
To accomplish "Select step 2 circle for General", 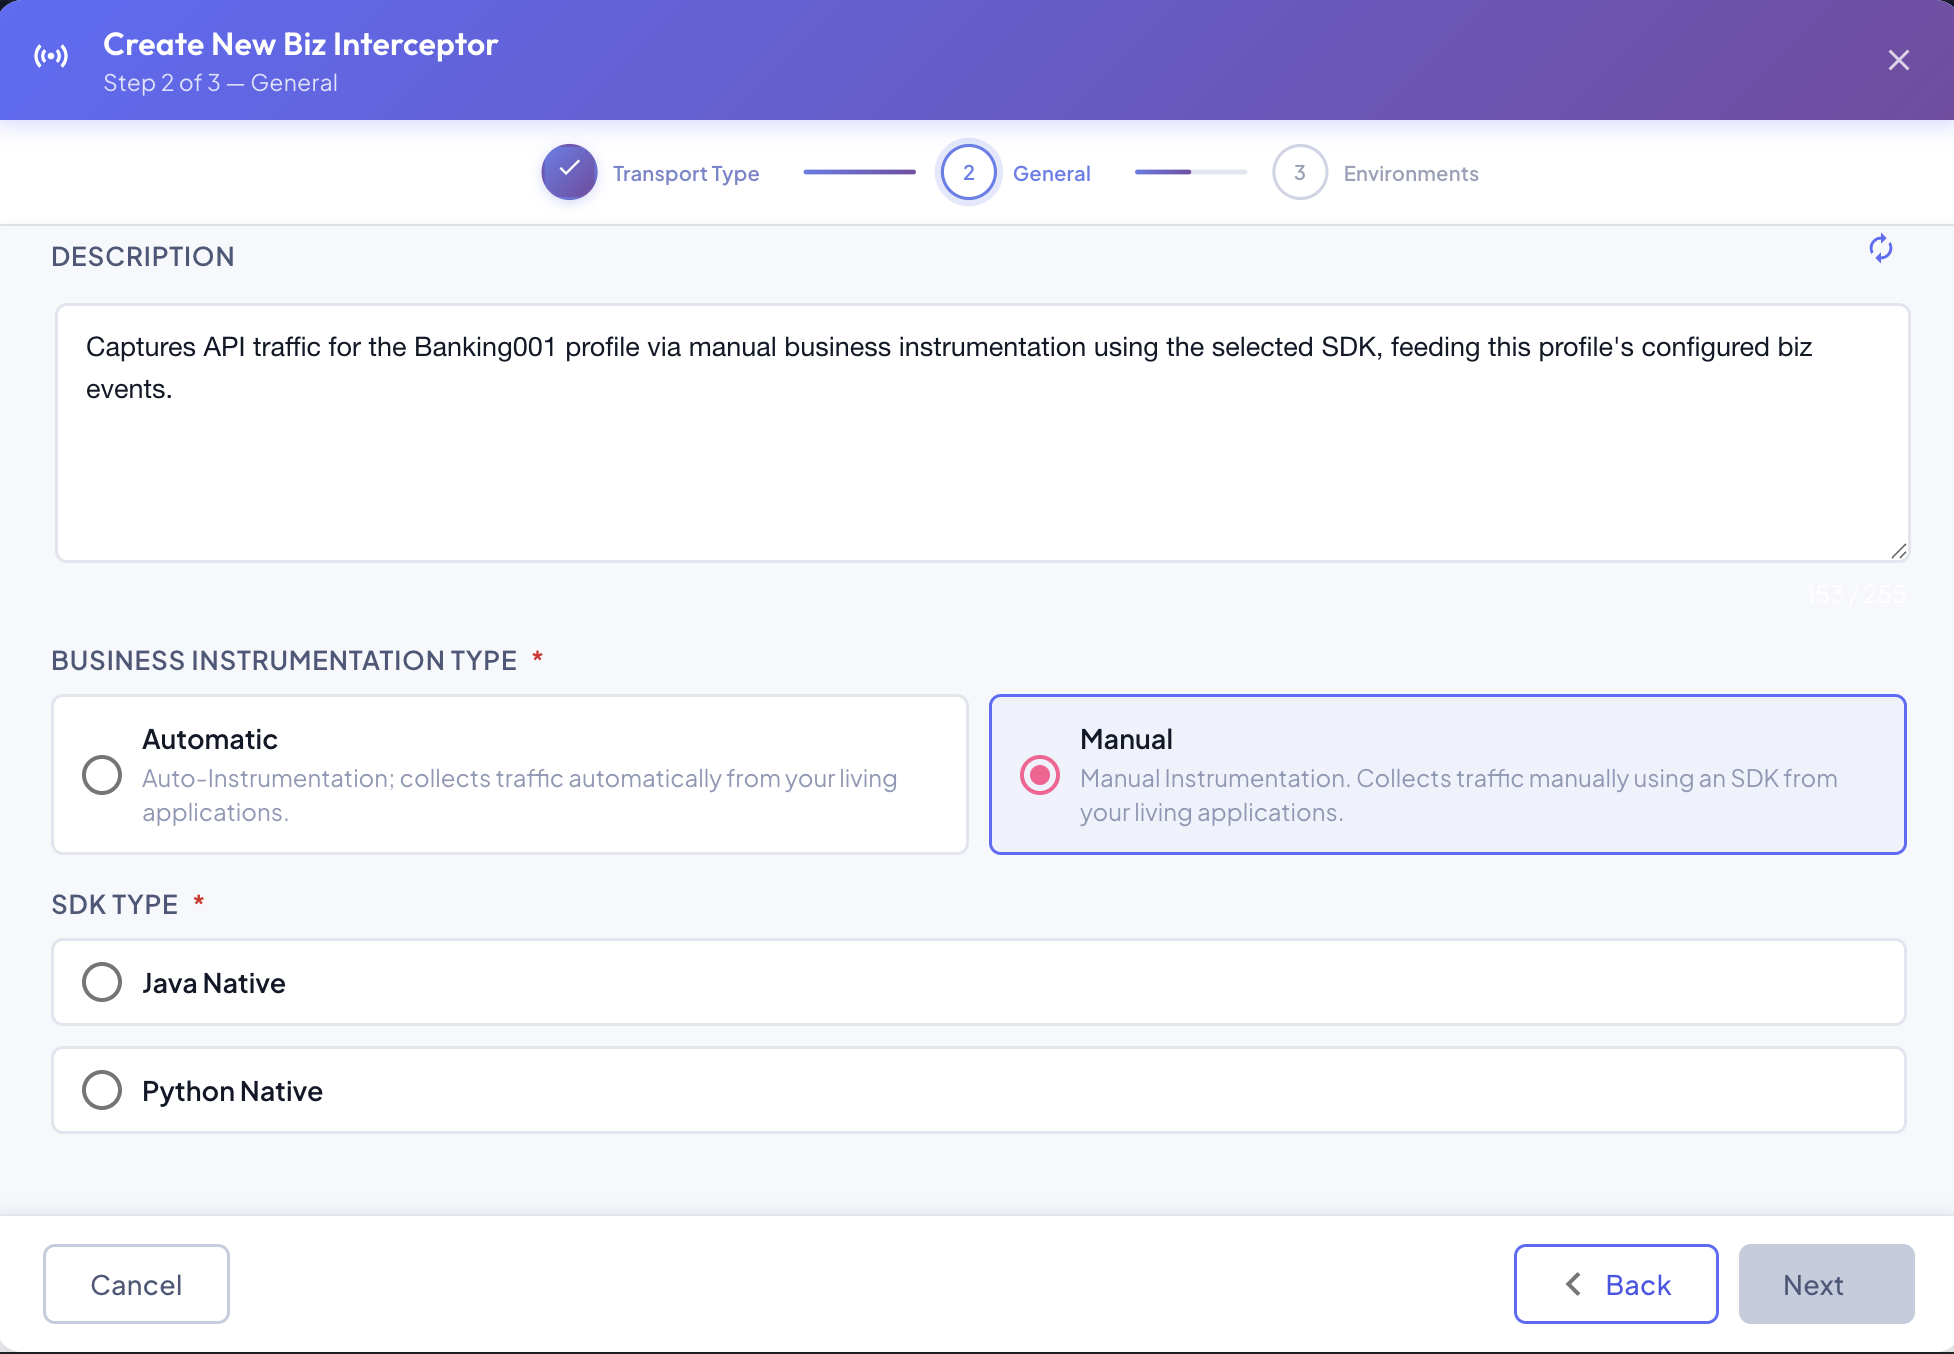I will pyautogui.click(x=968, y=172).
